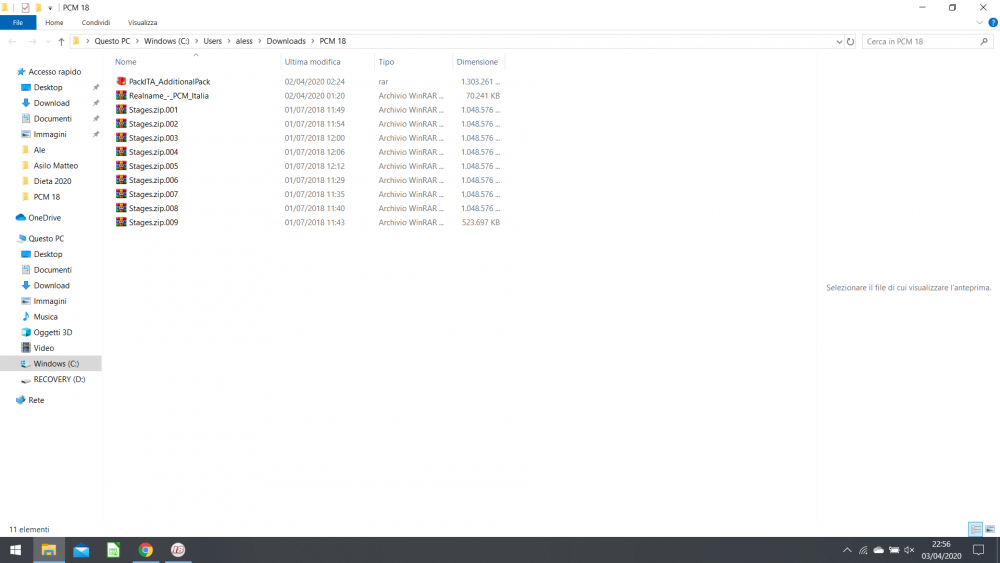This screenshot has width=1000, height=563.
Task: Open the Visualizza ribbon tab
Action: pyautogui.click(x=142, y=22)
